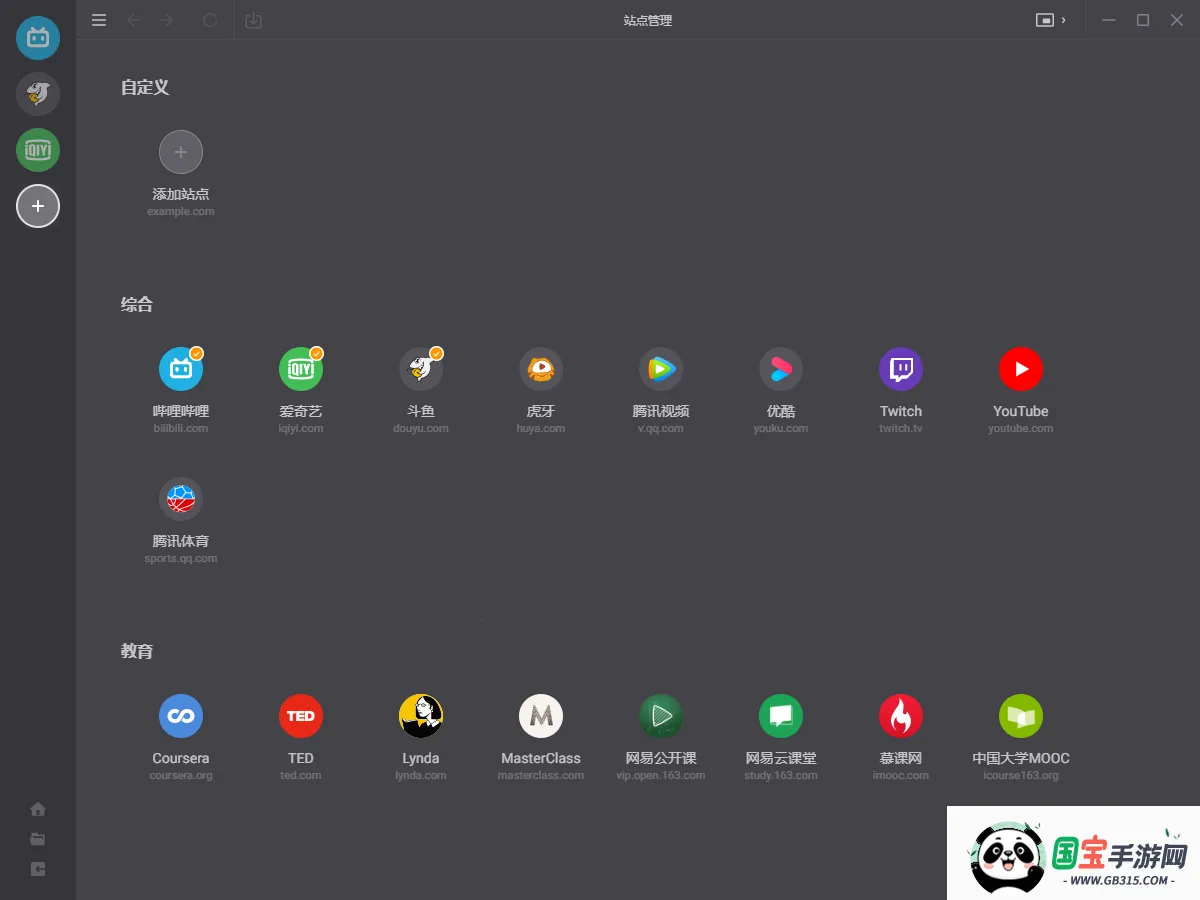Click the 网易公开课 icon
The height and width of the screenshot is (900, 1200).
(x=660, y=715)
